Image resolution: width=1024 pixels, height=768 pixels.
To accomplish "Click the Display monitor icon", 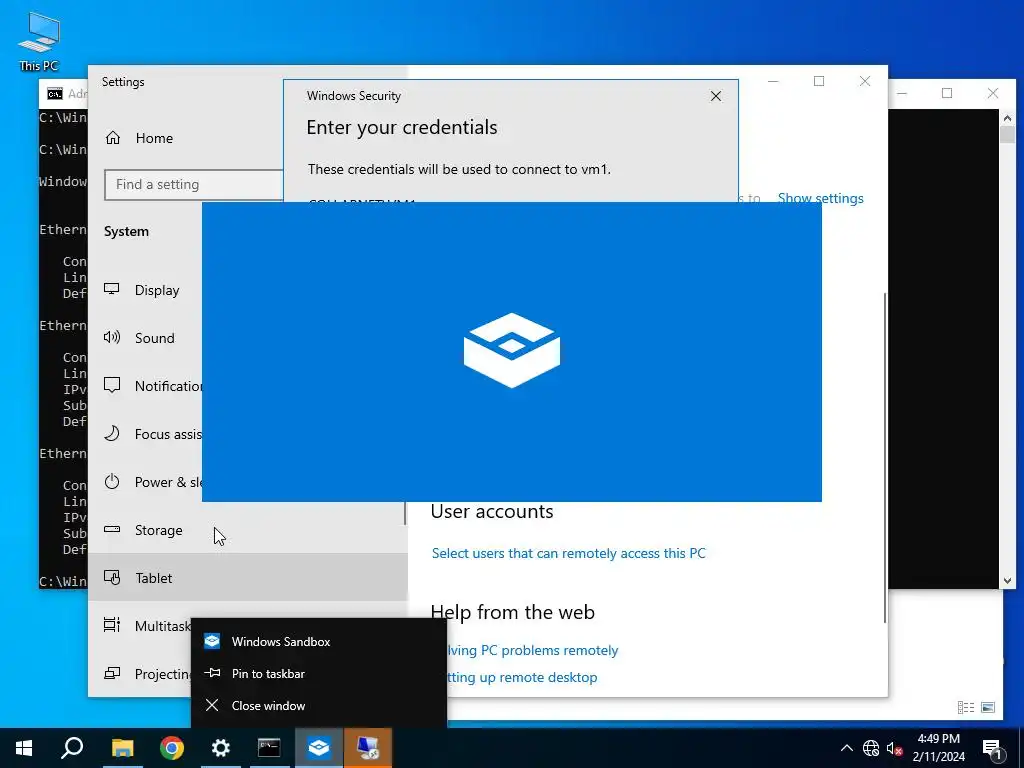I will [112, 289].
